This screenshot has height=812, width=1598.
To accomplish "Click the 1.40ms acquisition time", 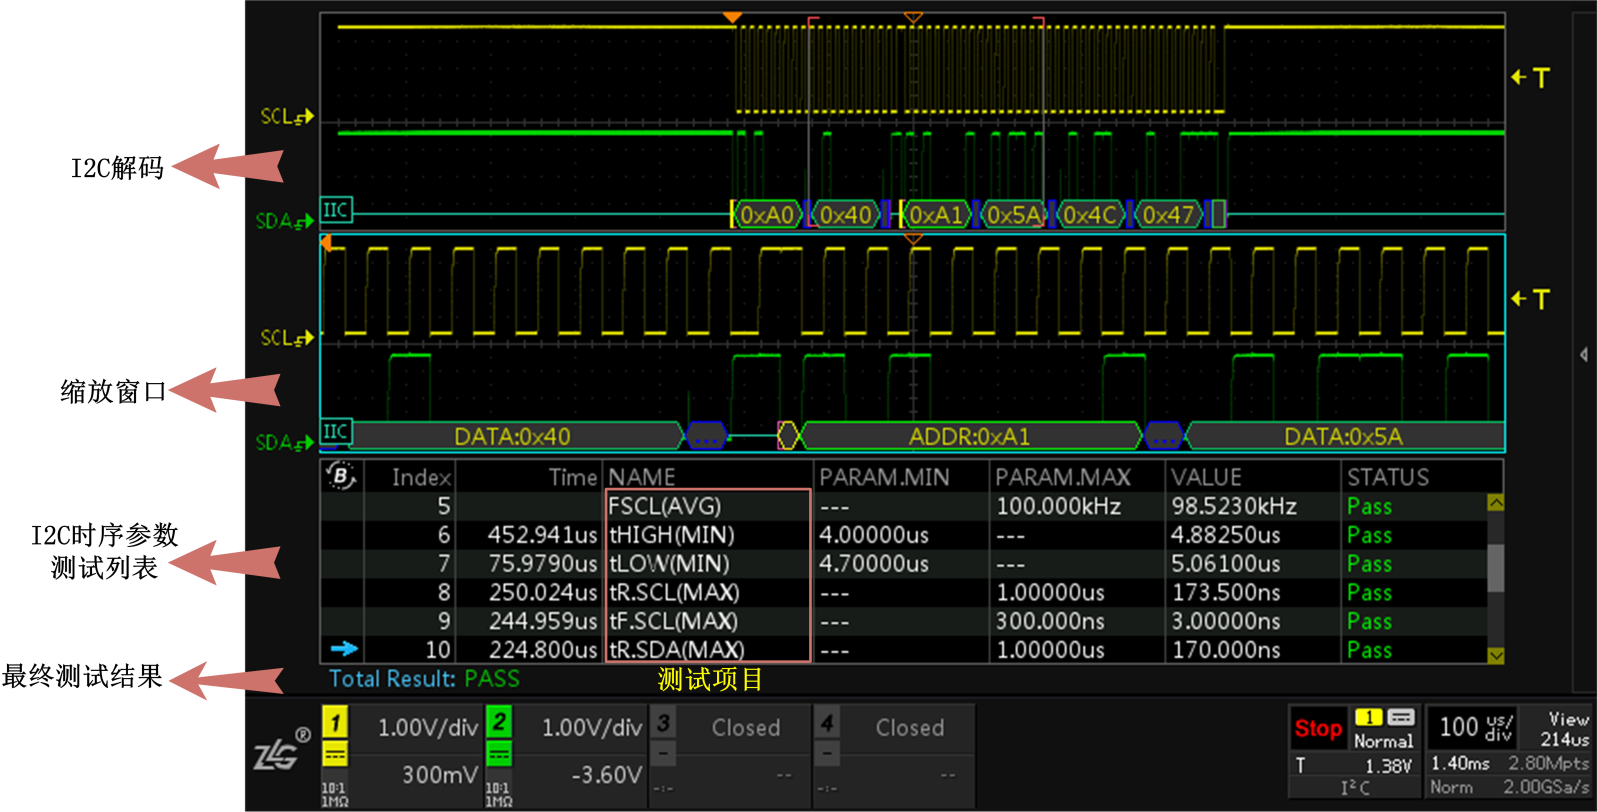I will (1460, 763).
